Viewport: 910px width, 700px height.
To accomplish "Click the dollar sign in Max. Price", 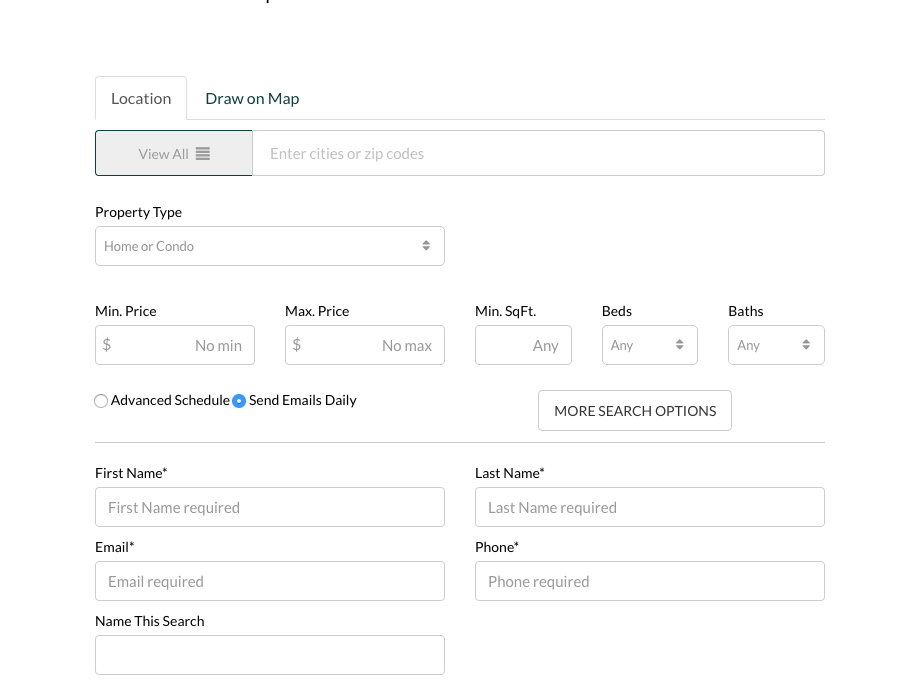I will (297, 345).
